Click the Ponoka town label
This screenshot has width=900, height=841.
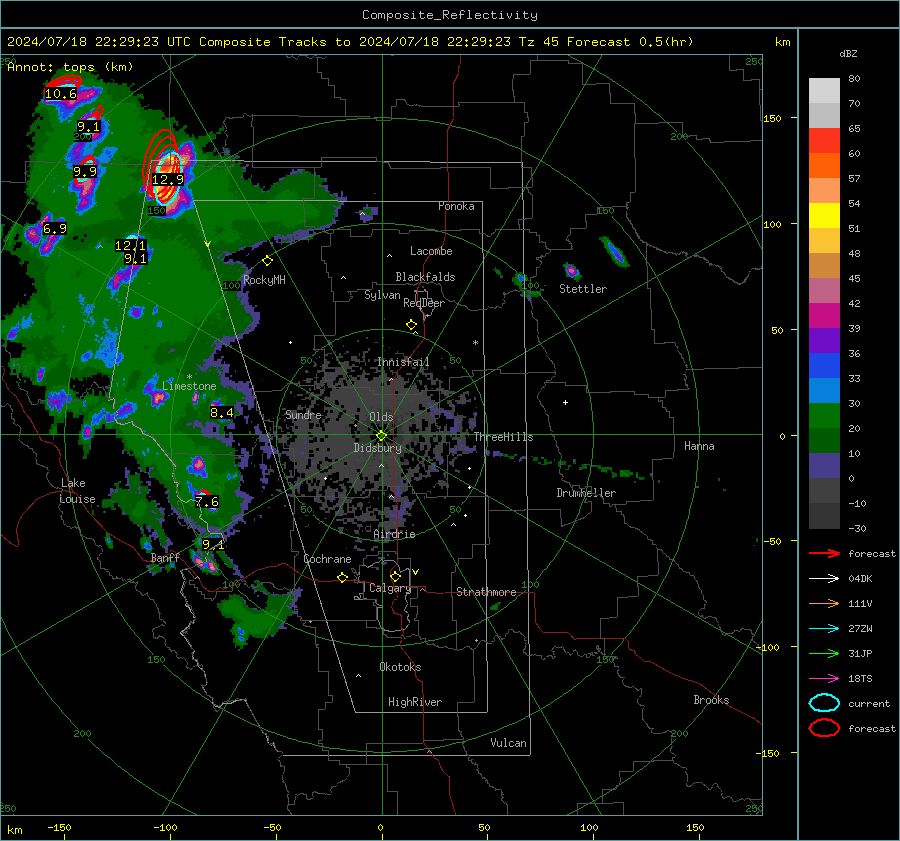click(456, 206)
